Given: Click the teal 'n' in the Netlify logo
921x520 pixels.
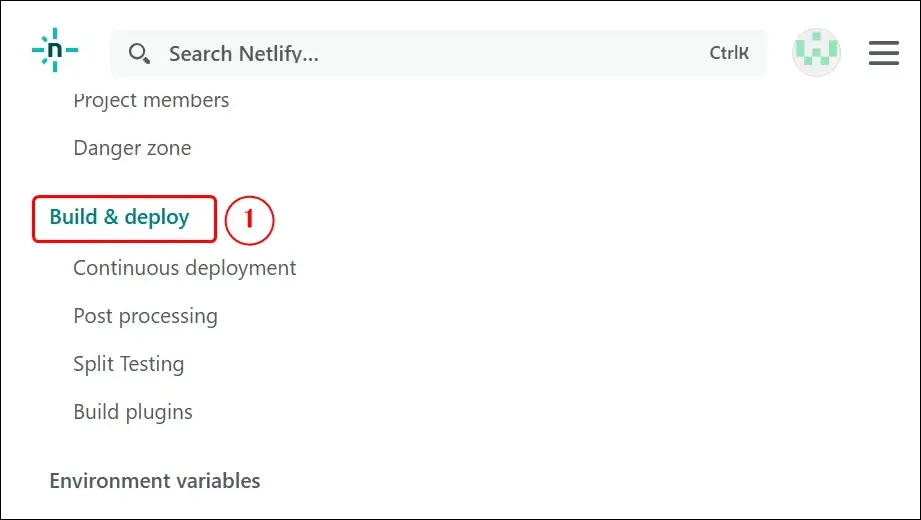Looking at the screenshot, I should (x=55, y=50).
